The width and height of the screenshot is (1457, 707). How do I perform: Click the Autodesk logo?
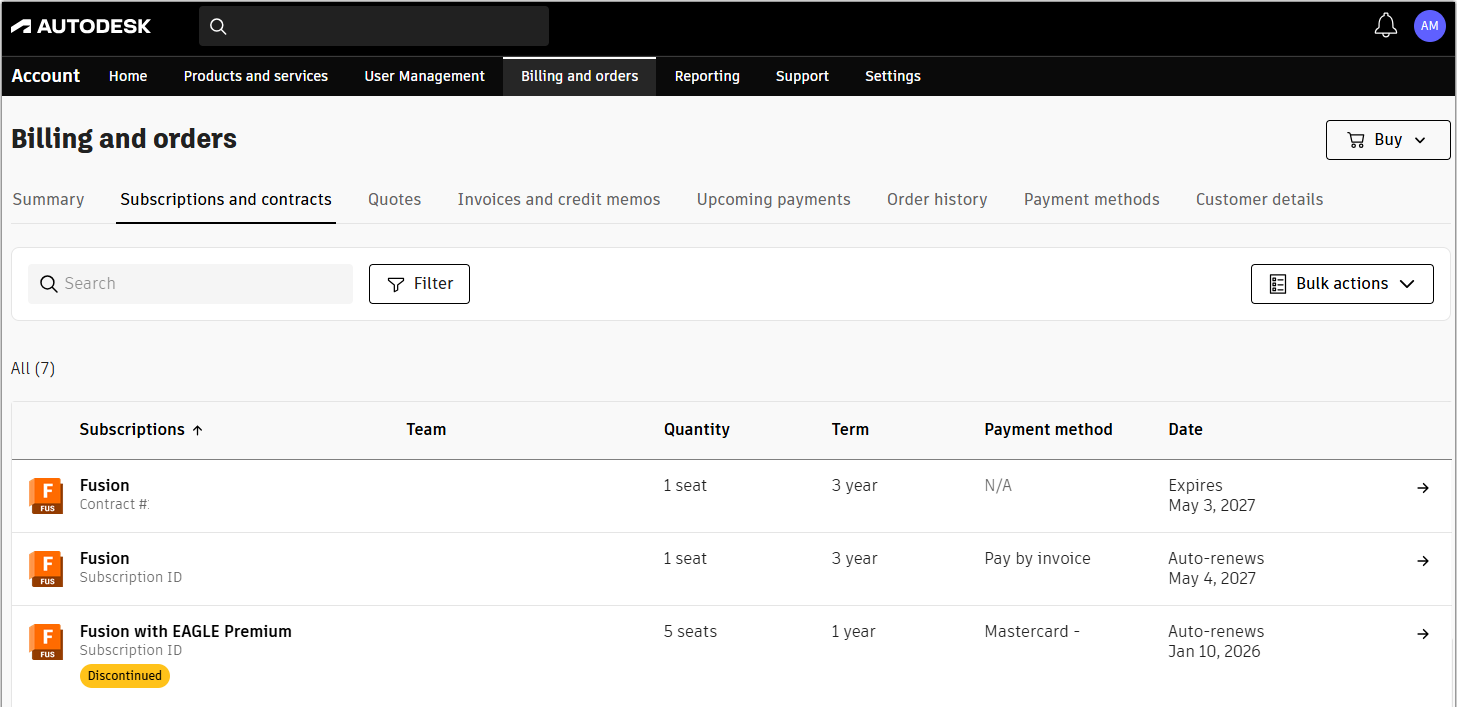click(x=80, y=26)
